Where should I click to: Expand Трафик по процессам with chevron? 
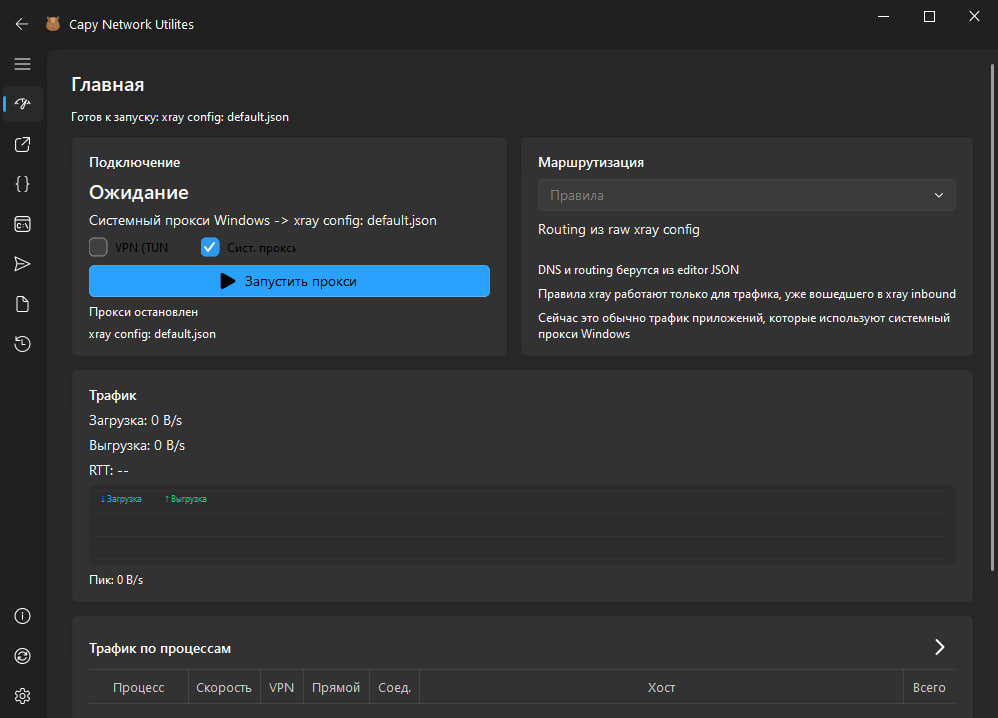939,647
